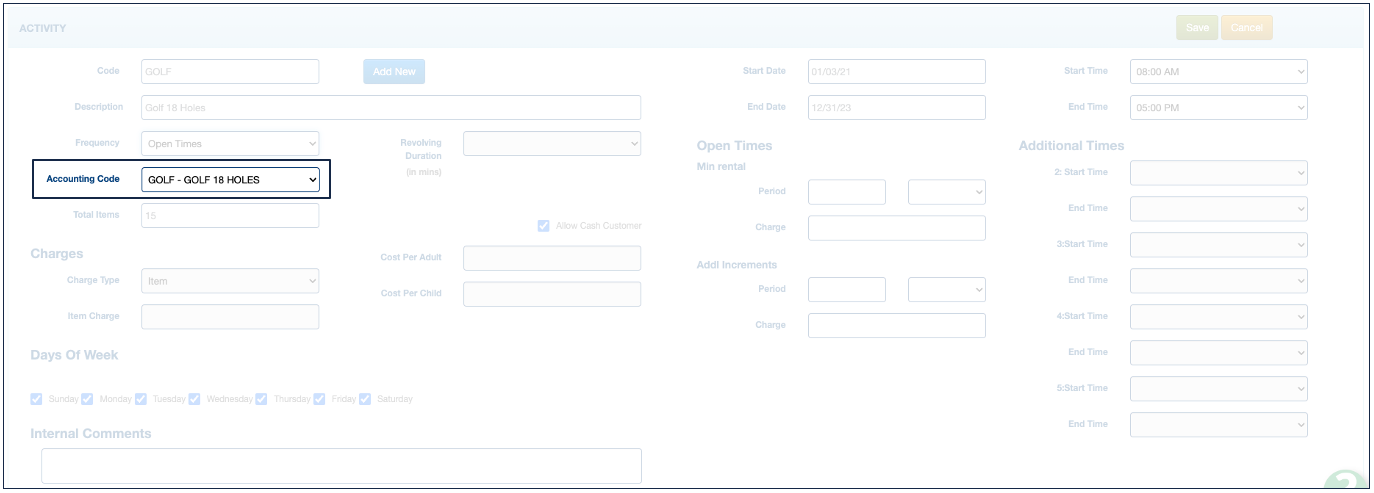Toggle the Wednesday checkbox

(x=195, y=399)
